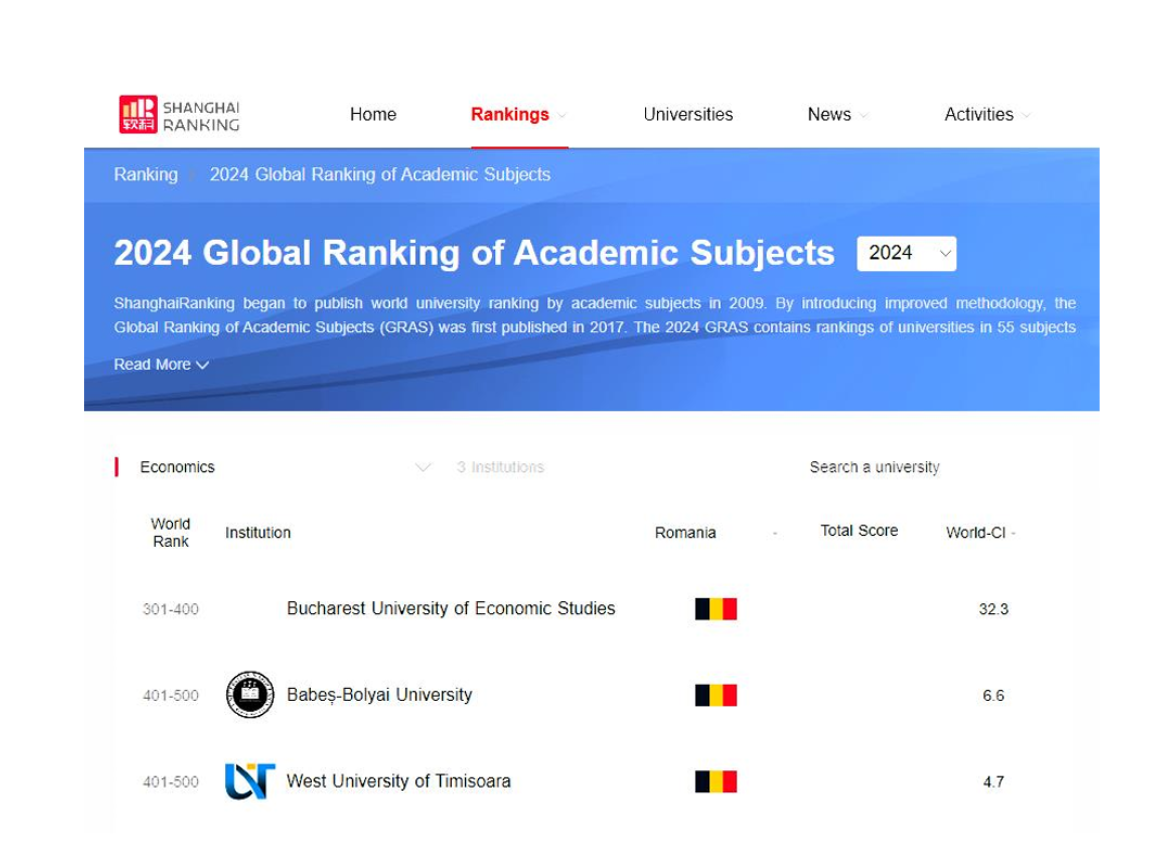
Task: Open the World-Cl indicator dropdown
Action: click(x=980, y=532)
